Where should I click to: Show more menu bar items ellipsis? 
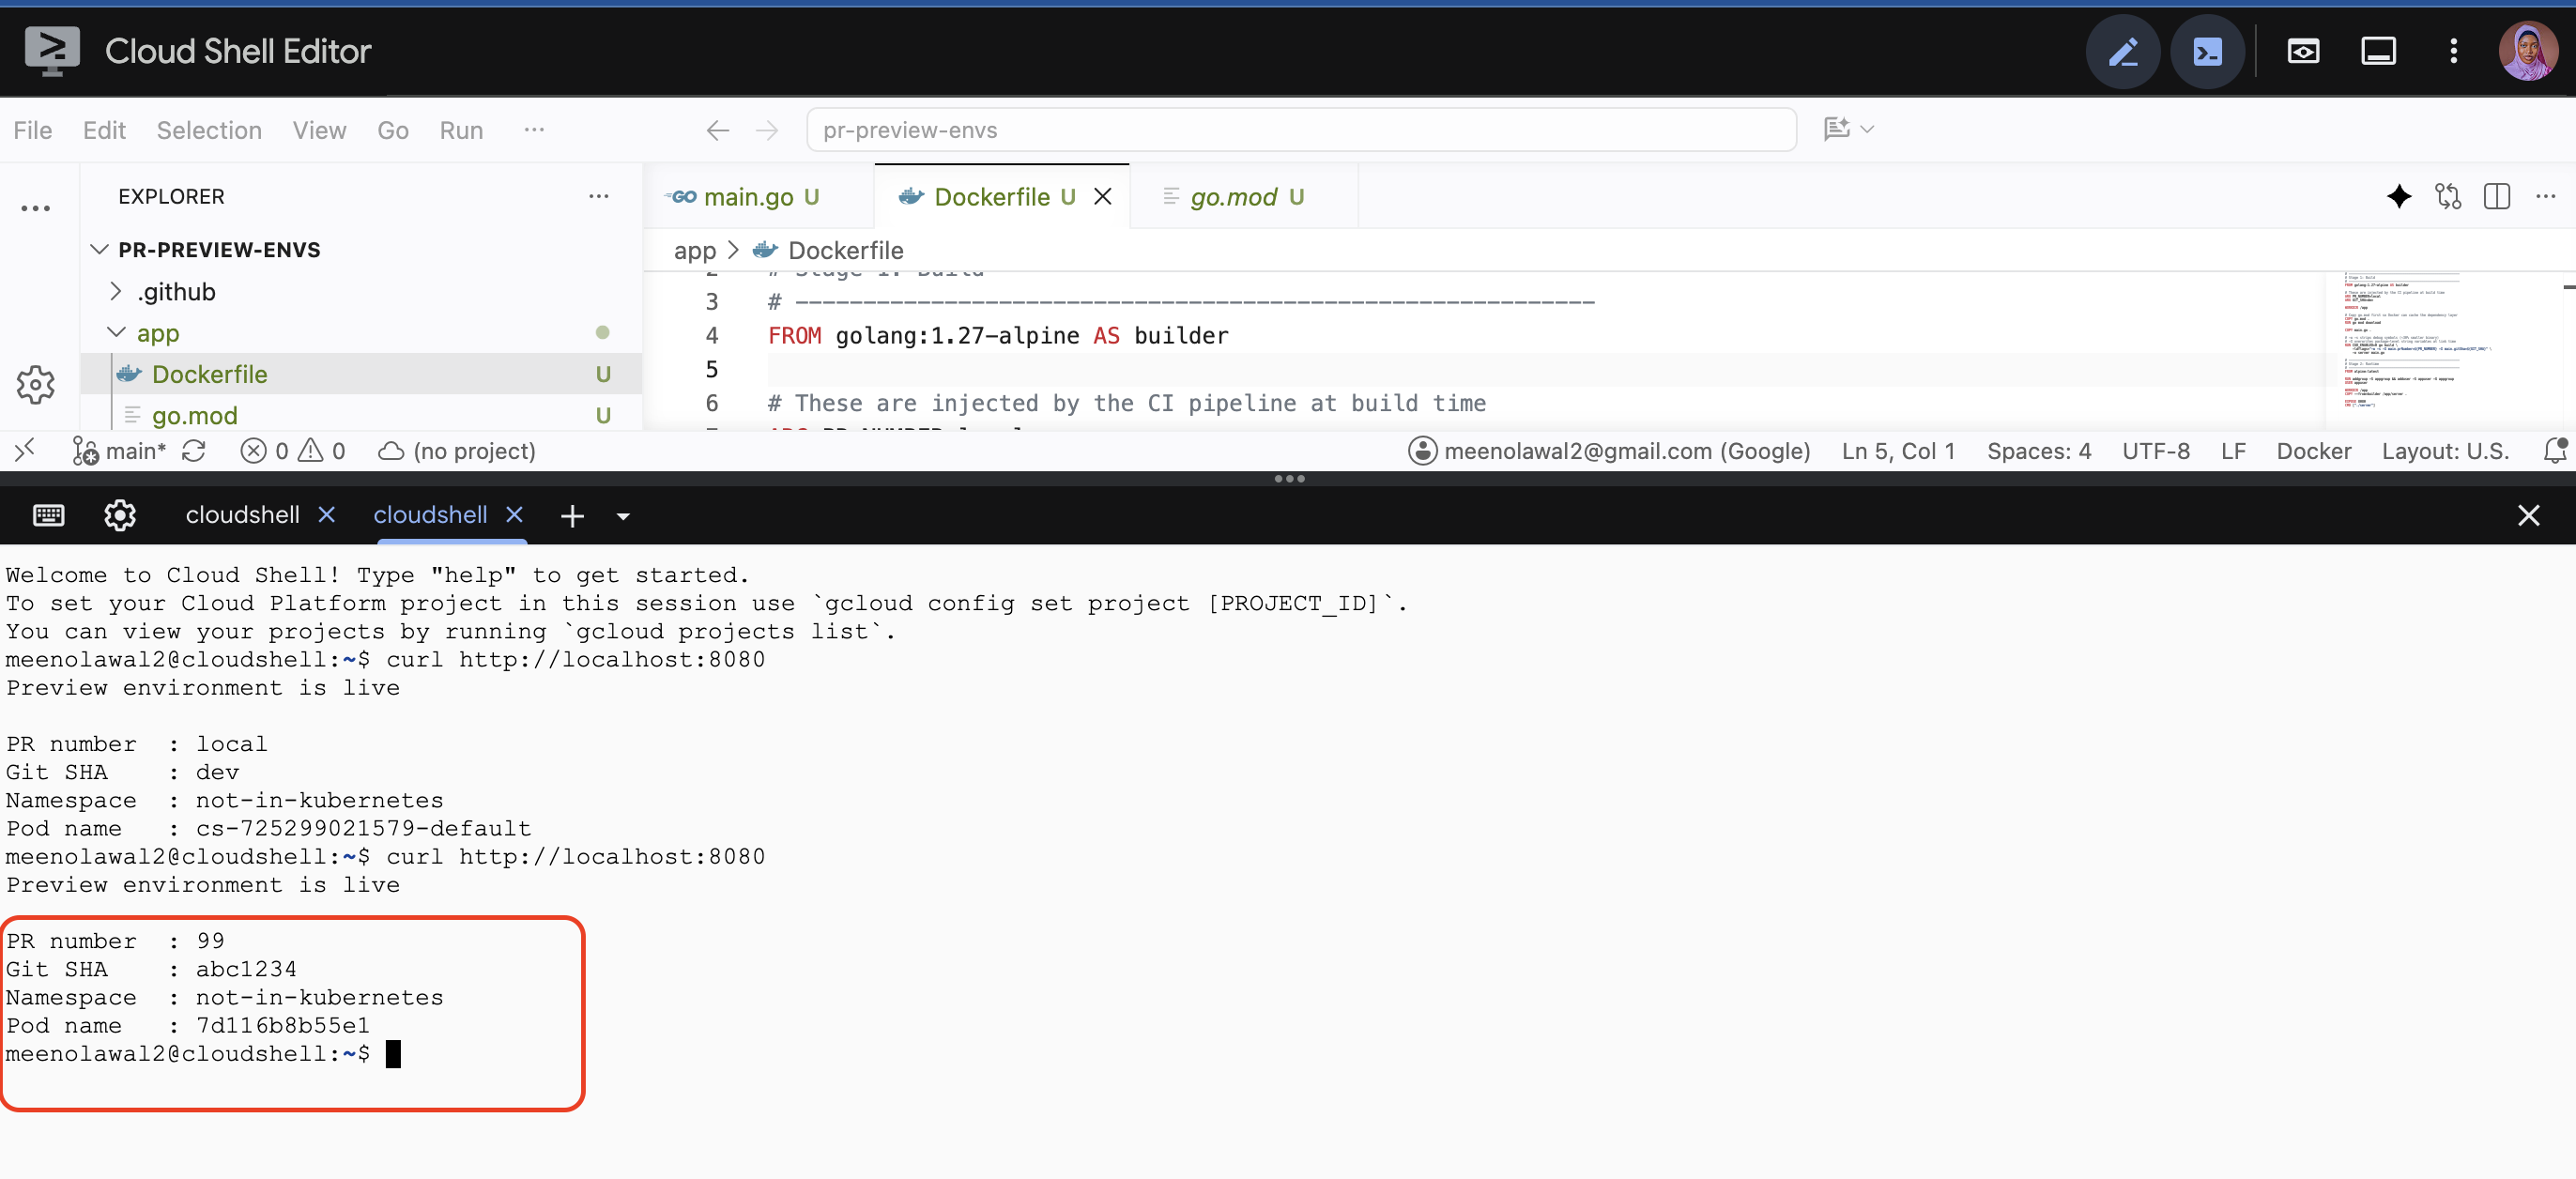(x=534, y=129)
